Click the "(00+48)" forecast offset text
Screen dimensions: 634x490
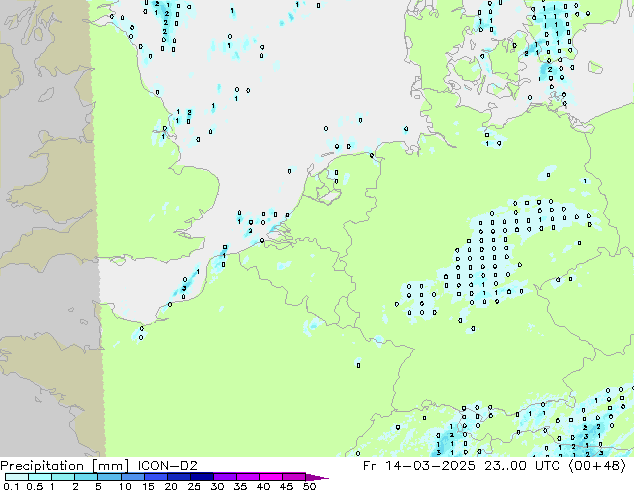[x=597, y=466]
